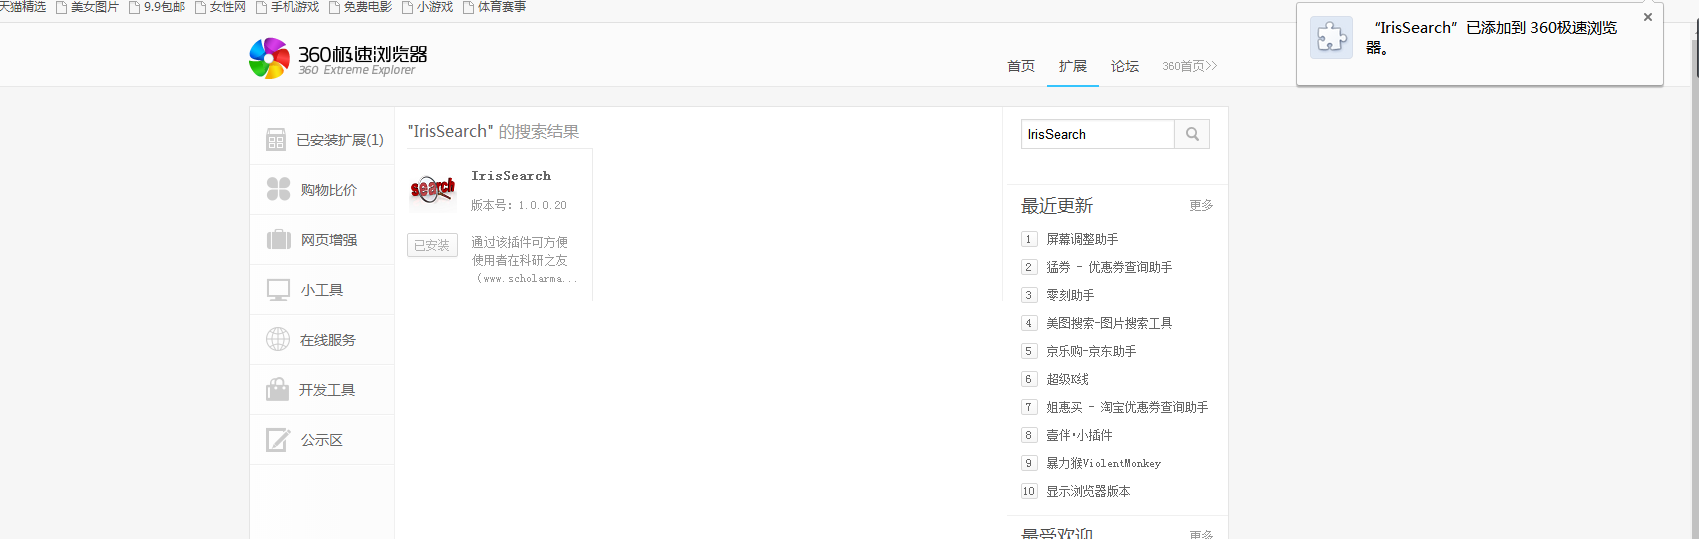This screenshot has width=1699, height=539.
Task: Open the 360首页>> link
Action: pos(1189,66)
